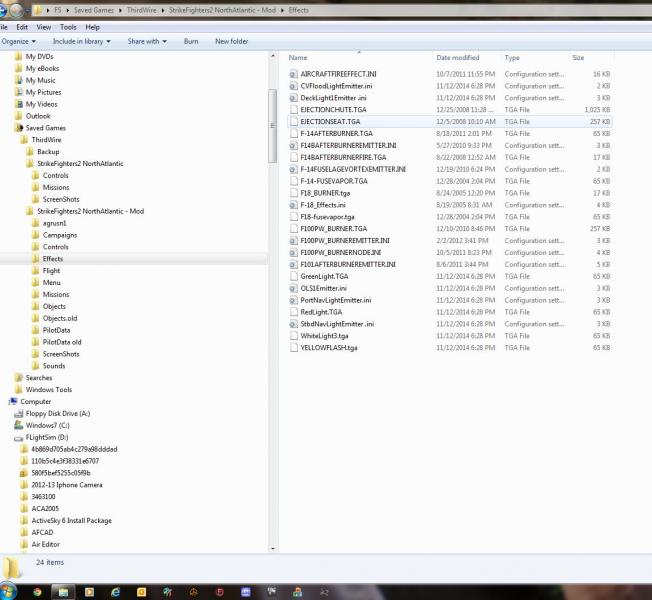Click the Windows Start orb
652x600 pixels.
click(x=9, y=592)
